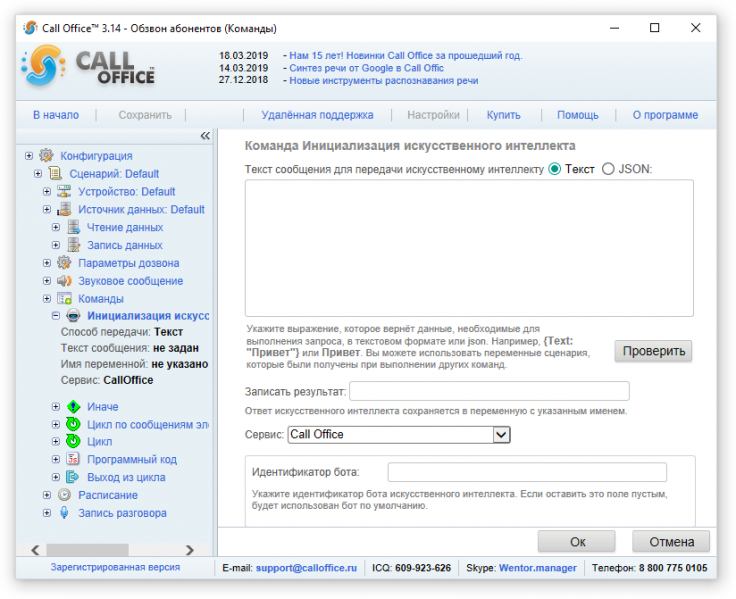Click the Способ передачи: Текст row
Image resolution: width=736 pixels, height=599 pixels.
click(x=122, y=332)
